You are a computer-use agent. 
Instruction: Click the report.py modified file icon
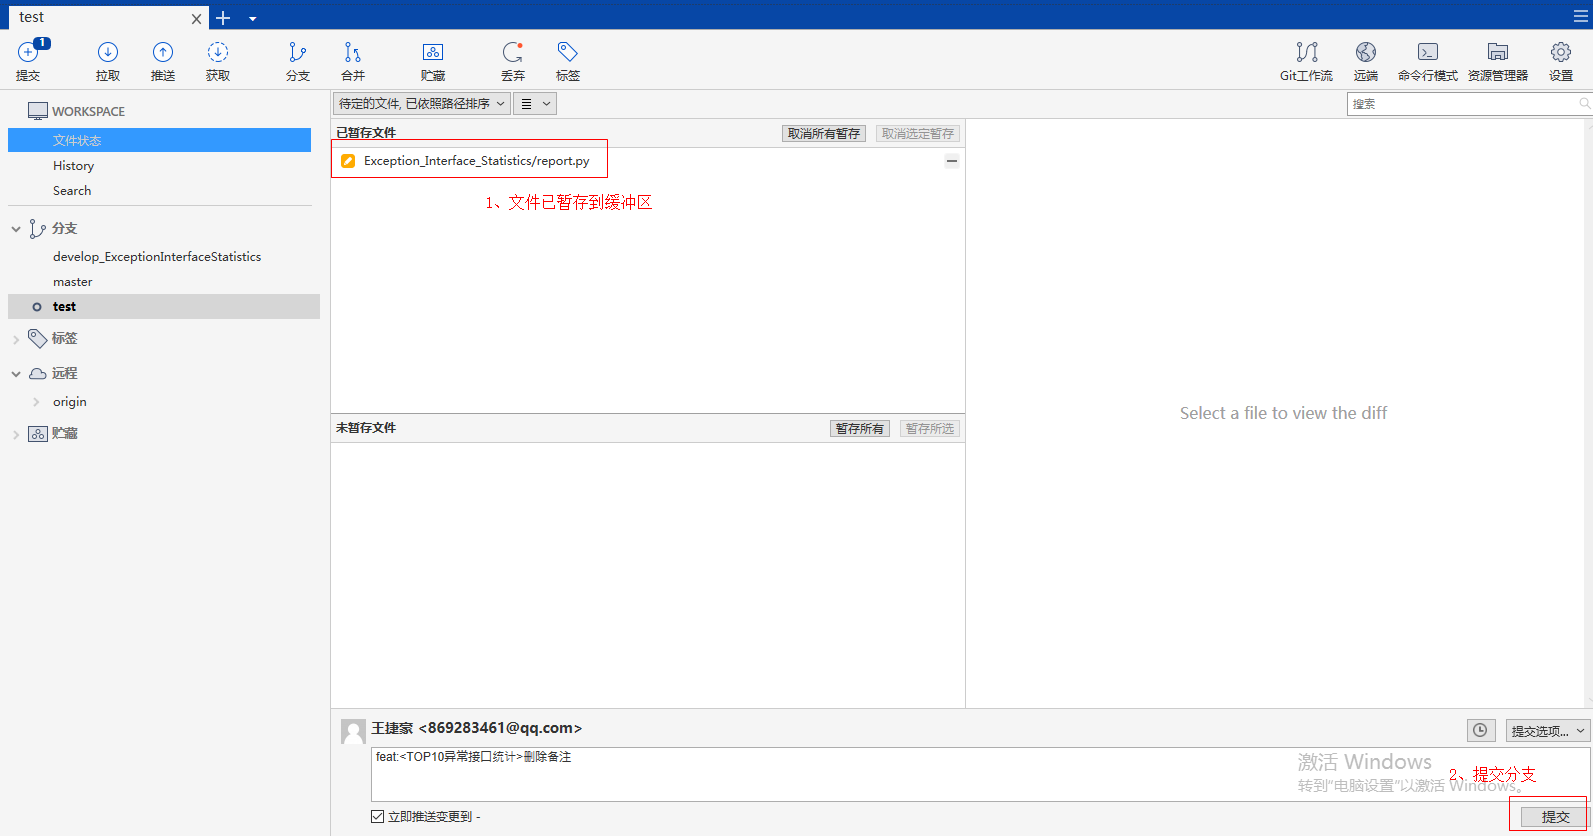pyautogui.click(x=348, y=161)
